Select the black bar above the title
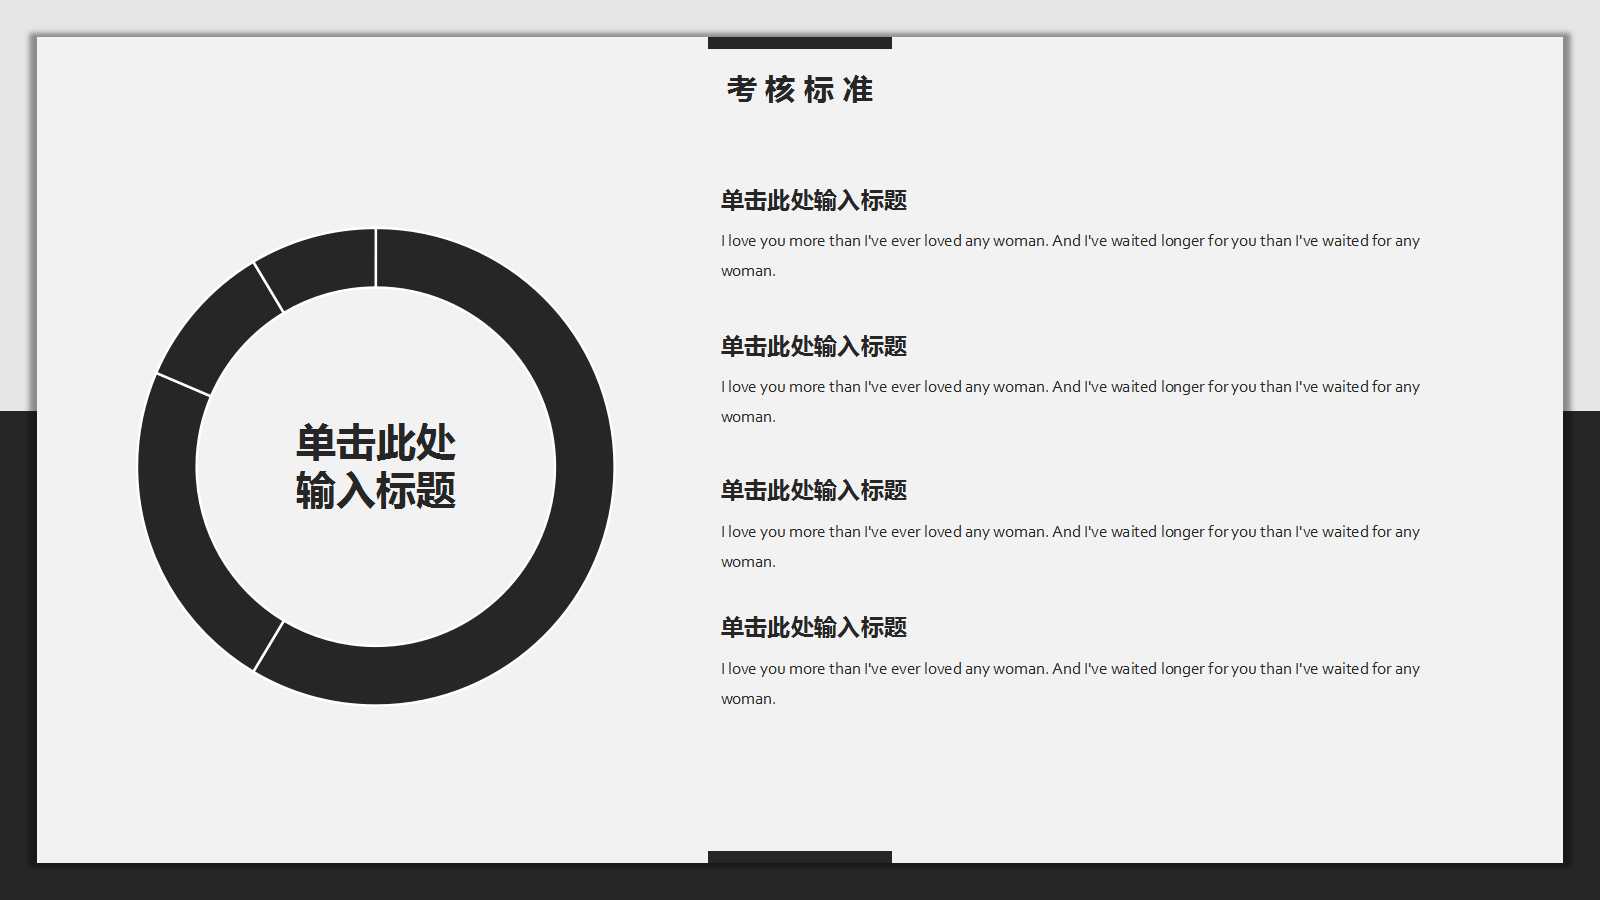Screen dimensions: 1600x900 (799, 43)
